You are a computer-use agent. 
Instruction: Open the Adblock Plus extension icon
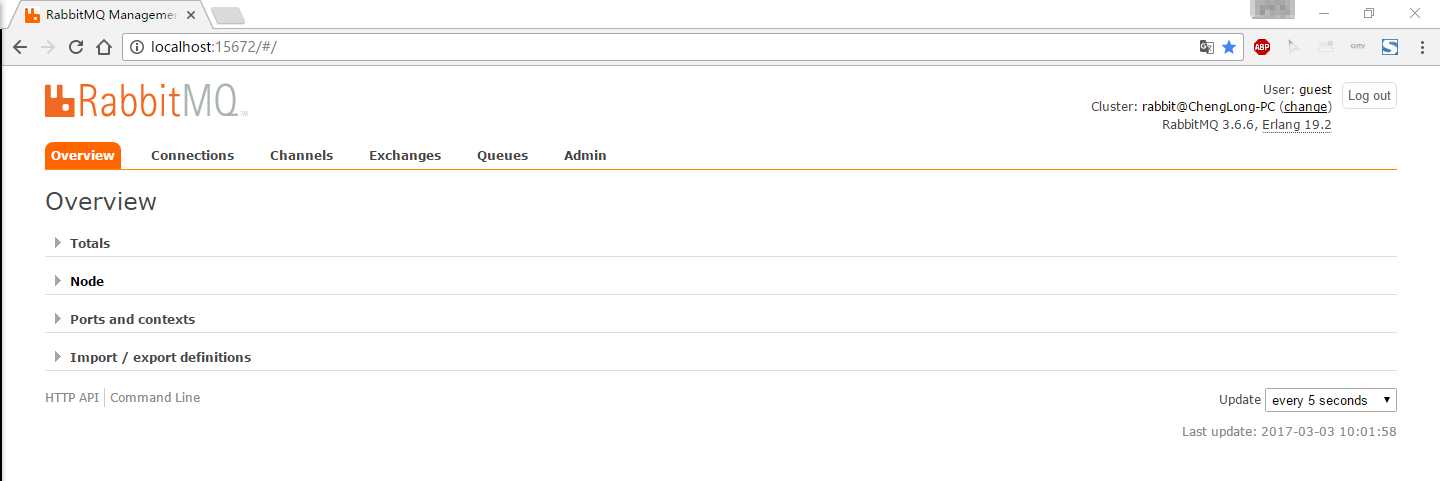(x=1262, y=47)
